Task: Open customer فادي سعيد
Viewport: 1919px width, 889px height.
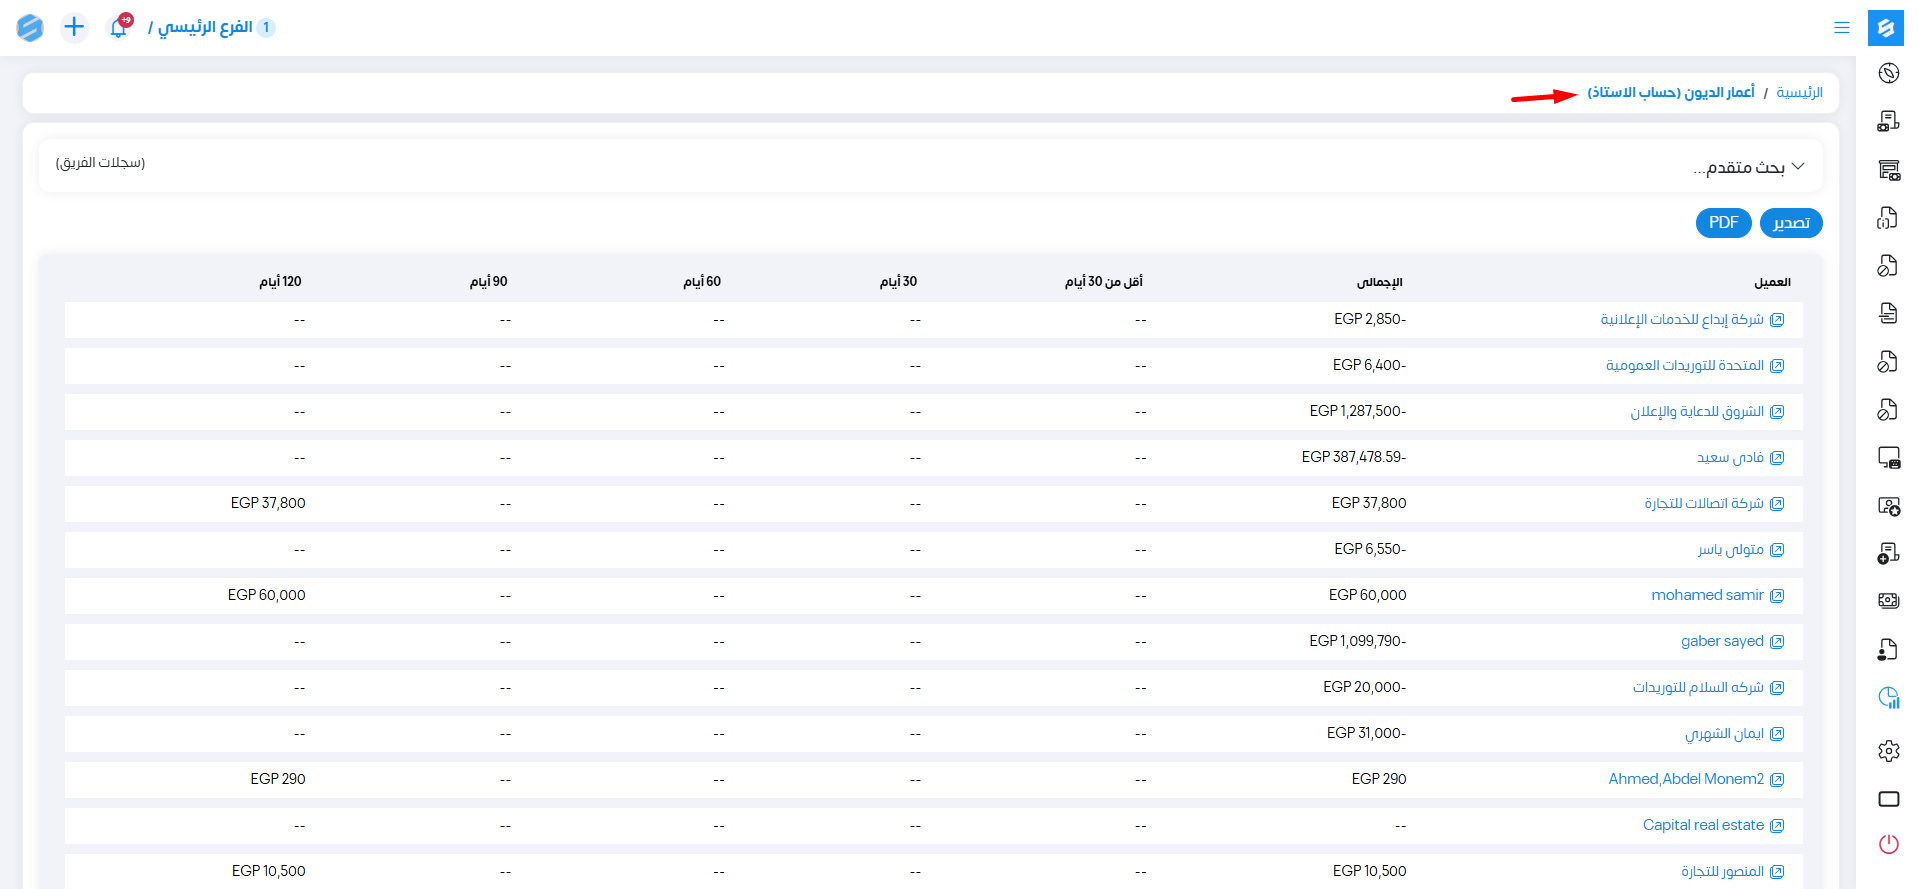Action: [x=1730, y=458]
